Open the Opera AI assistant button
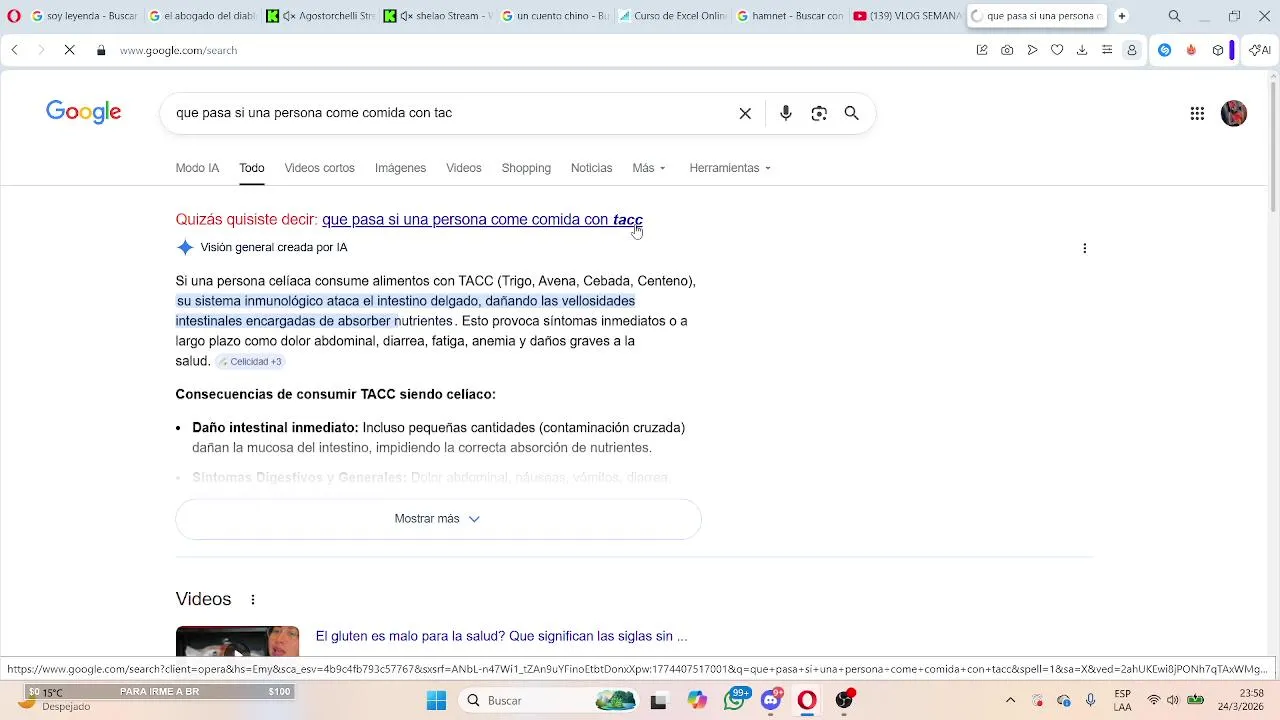This screenshot has width=1280, height=720. pos(1259,50)
